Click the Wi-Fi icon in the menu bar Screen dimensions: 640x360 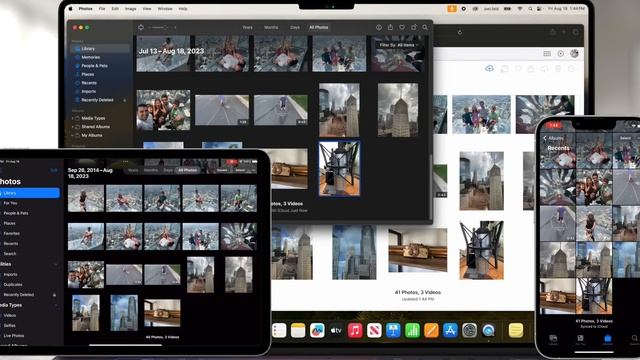pos(520,9)
